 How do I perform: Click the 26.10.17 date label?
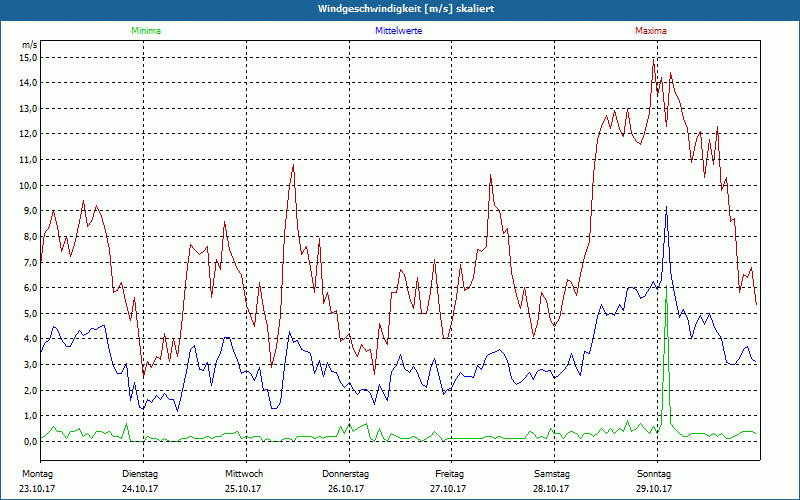pos(346,488)
